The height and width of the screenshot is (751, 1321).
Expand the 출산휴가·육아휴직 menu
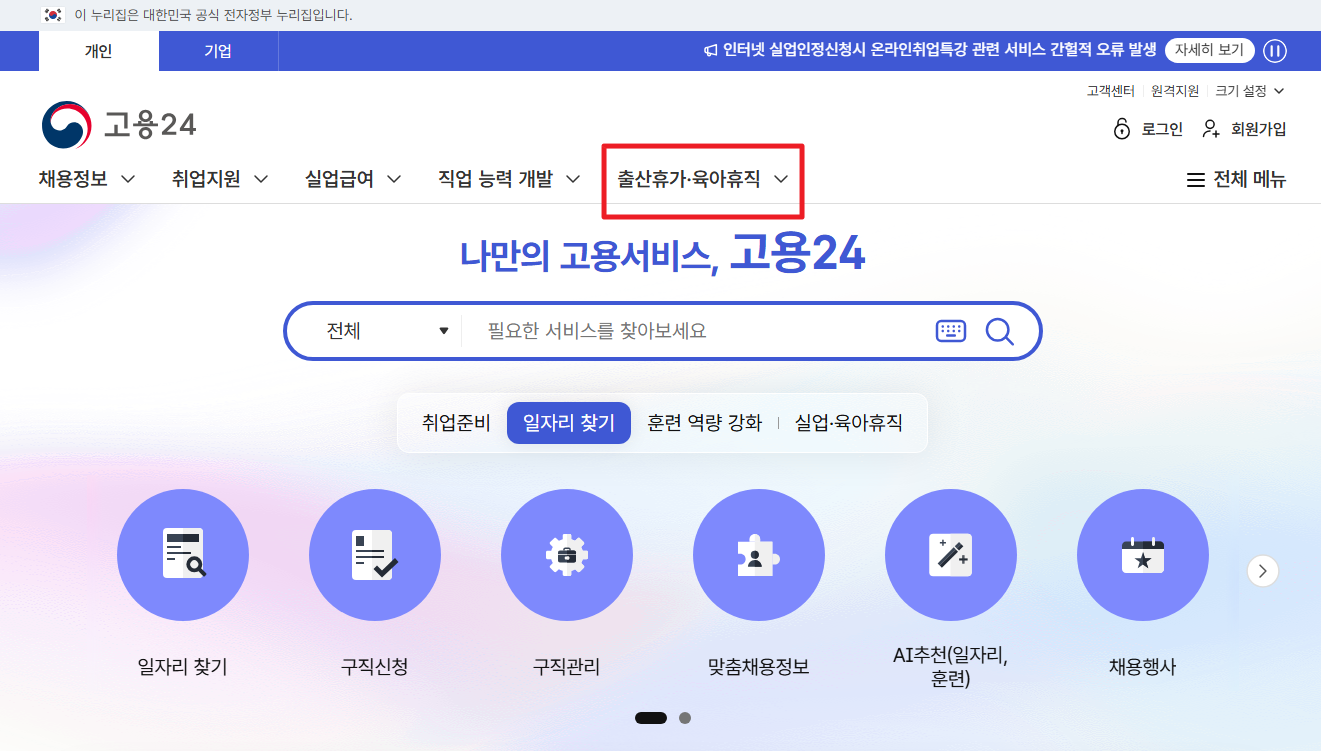point(703,180)
